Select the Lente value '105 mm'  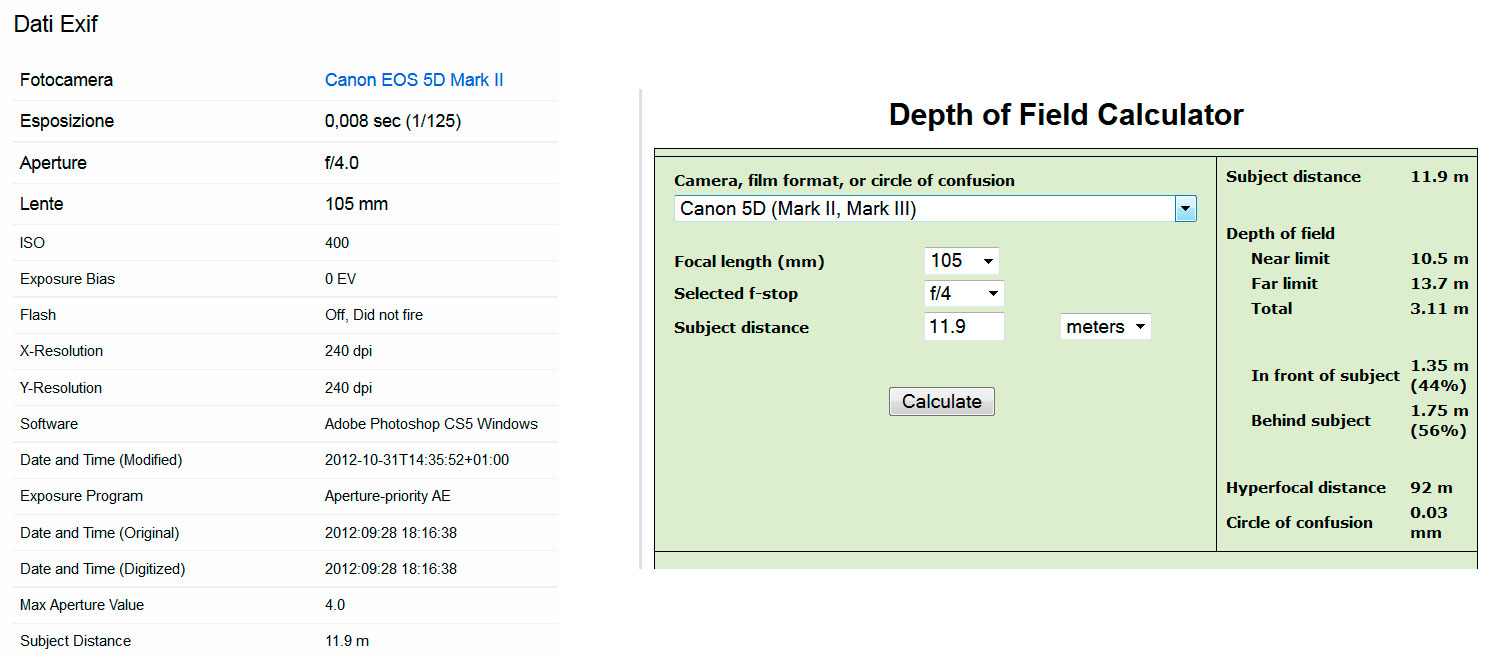click(356, 204)
